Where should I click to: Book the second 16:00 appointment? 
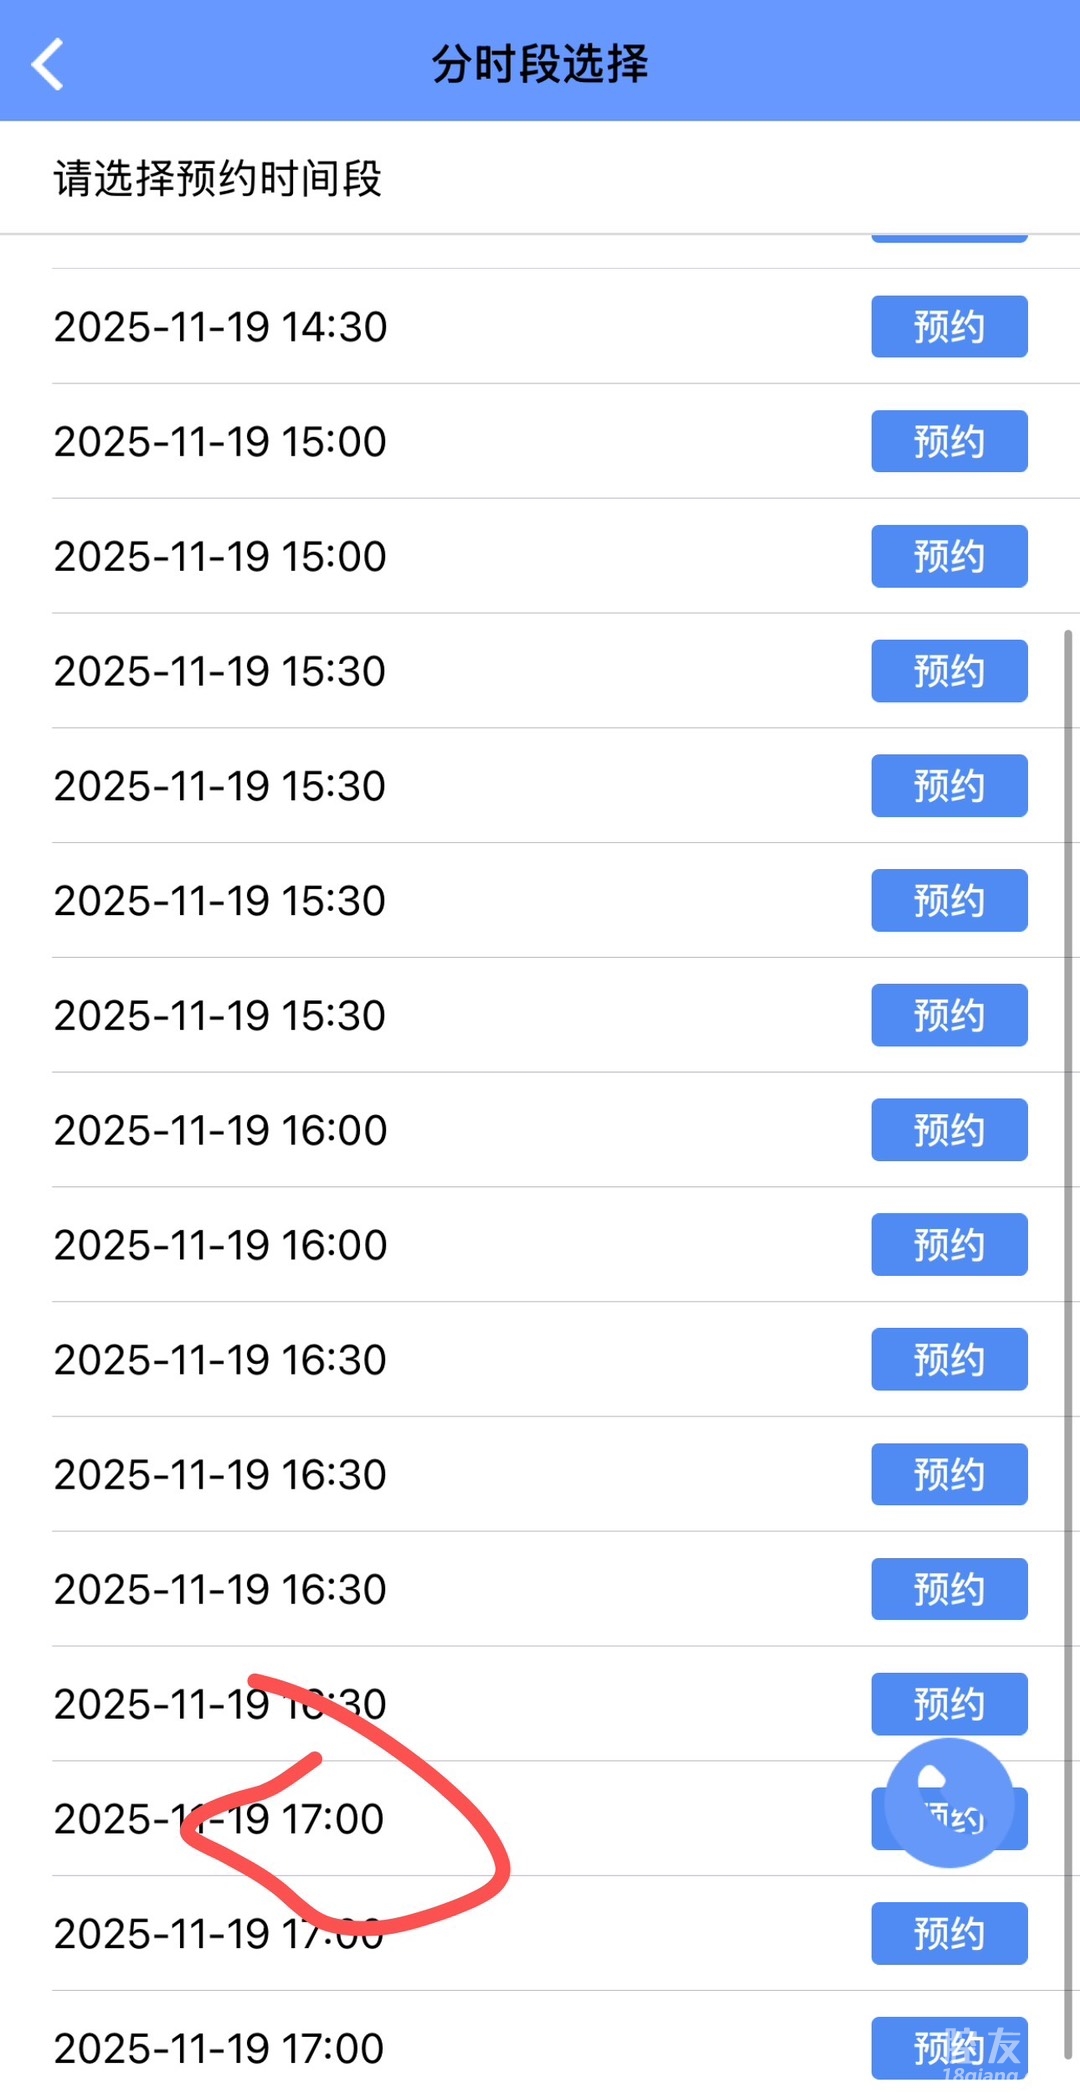tap(948, 1245)
